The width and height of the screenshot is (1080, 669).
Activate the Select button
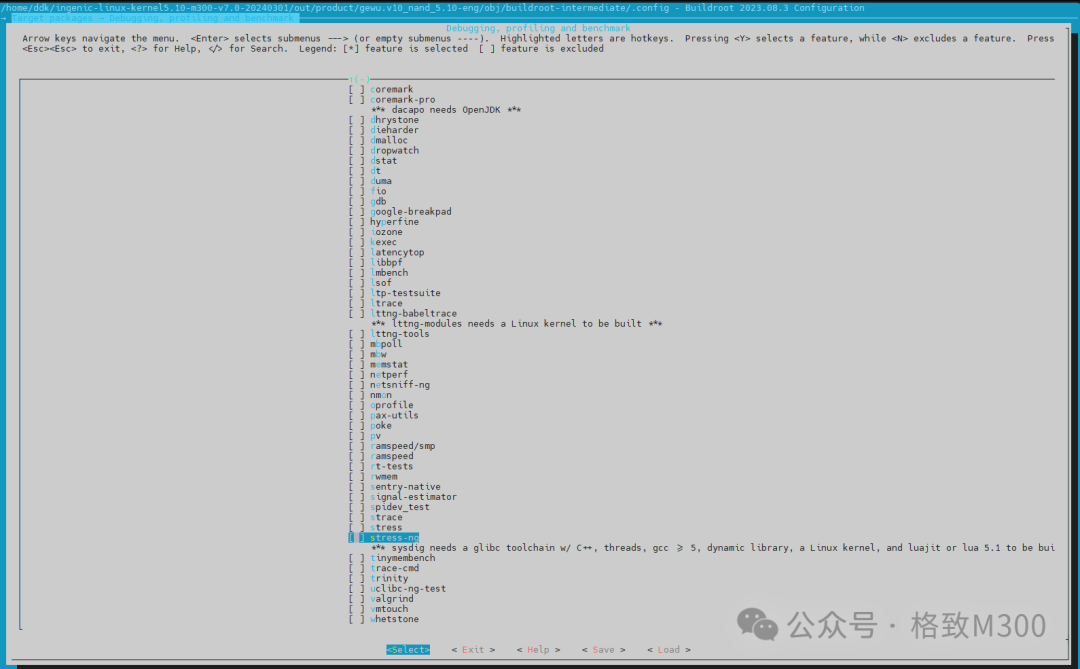point(408,650)
